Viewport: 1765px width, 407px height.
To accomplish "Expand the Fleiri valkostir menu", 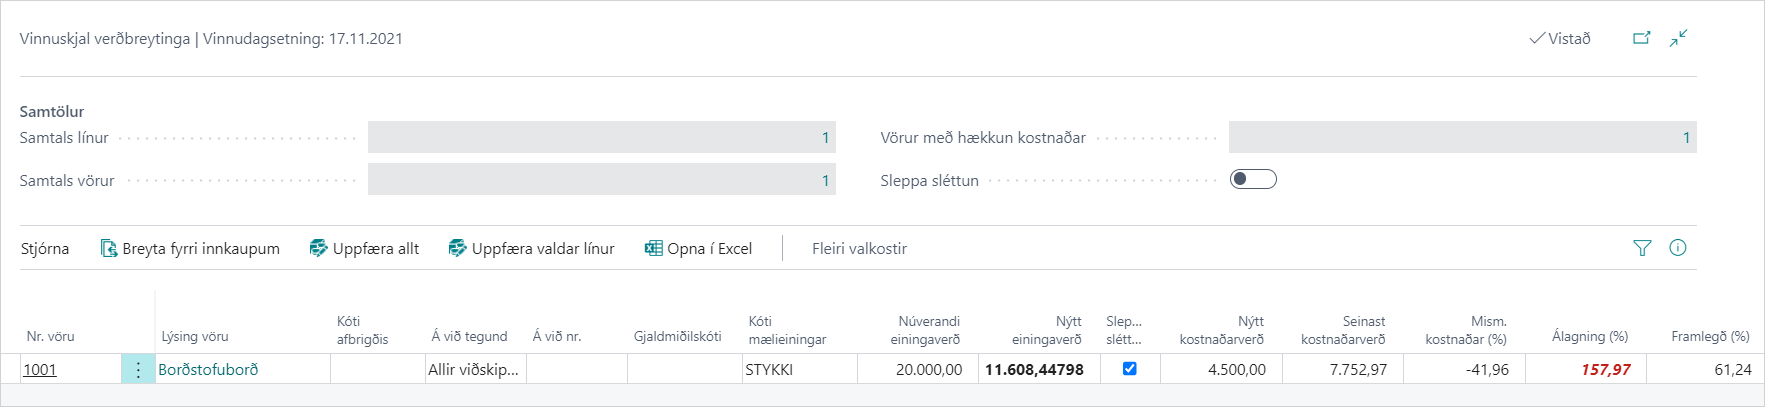I will 859,248.
